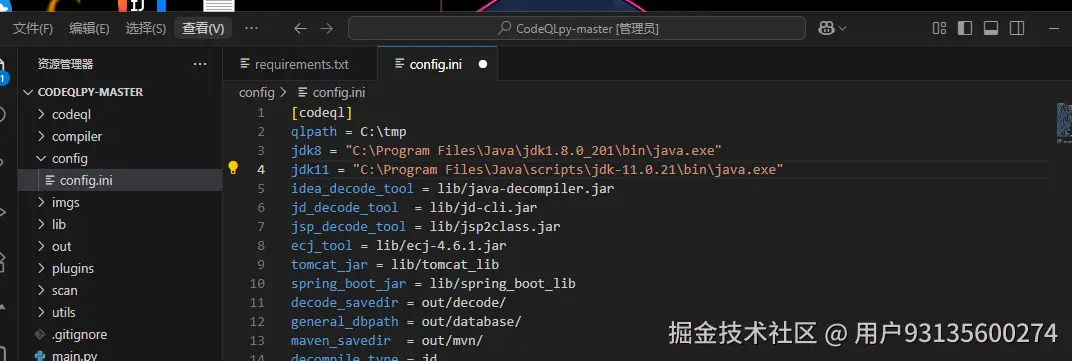The height and width of the screenshot is (361, 1072).
Task: Click the general_dbpath line
Action: point(406,321)
